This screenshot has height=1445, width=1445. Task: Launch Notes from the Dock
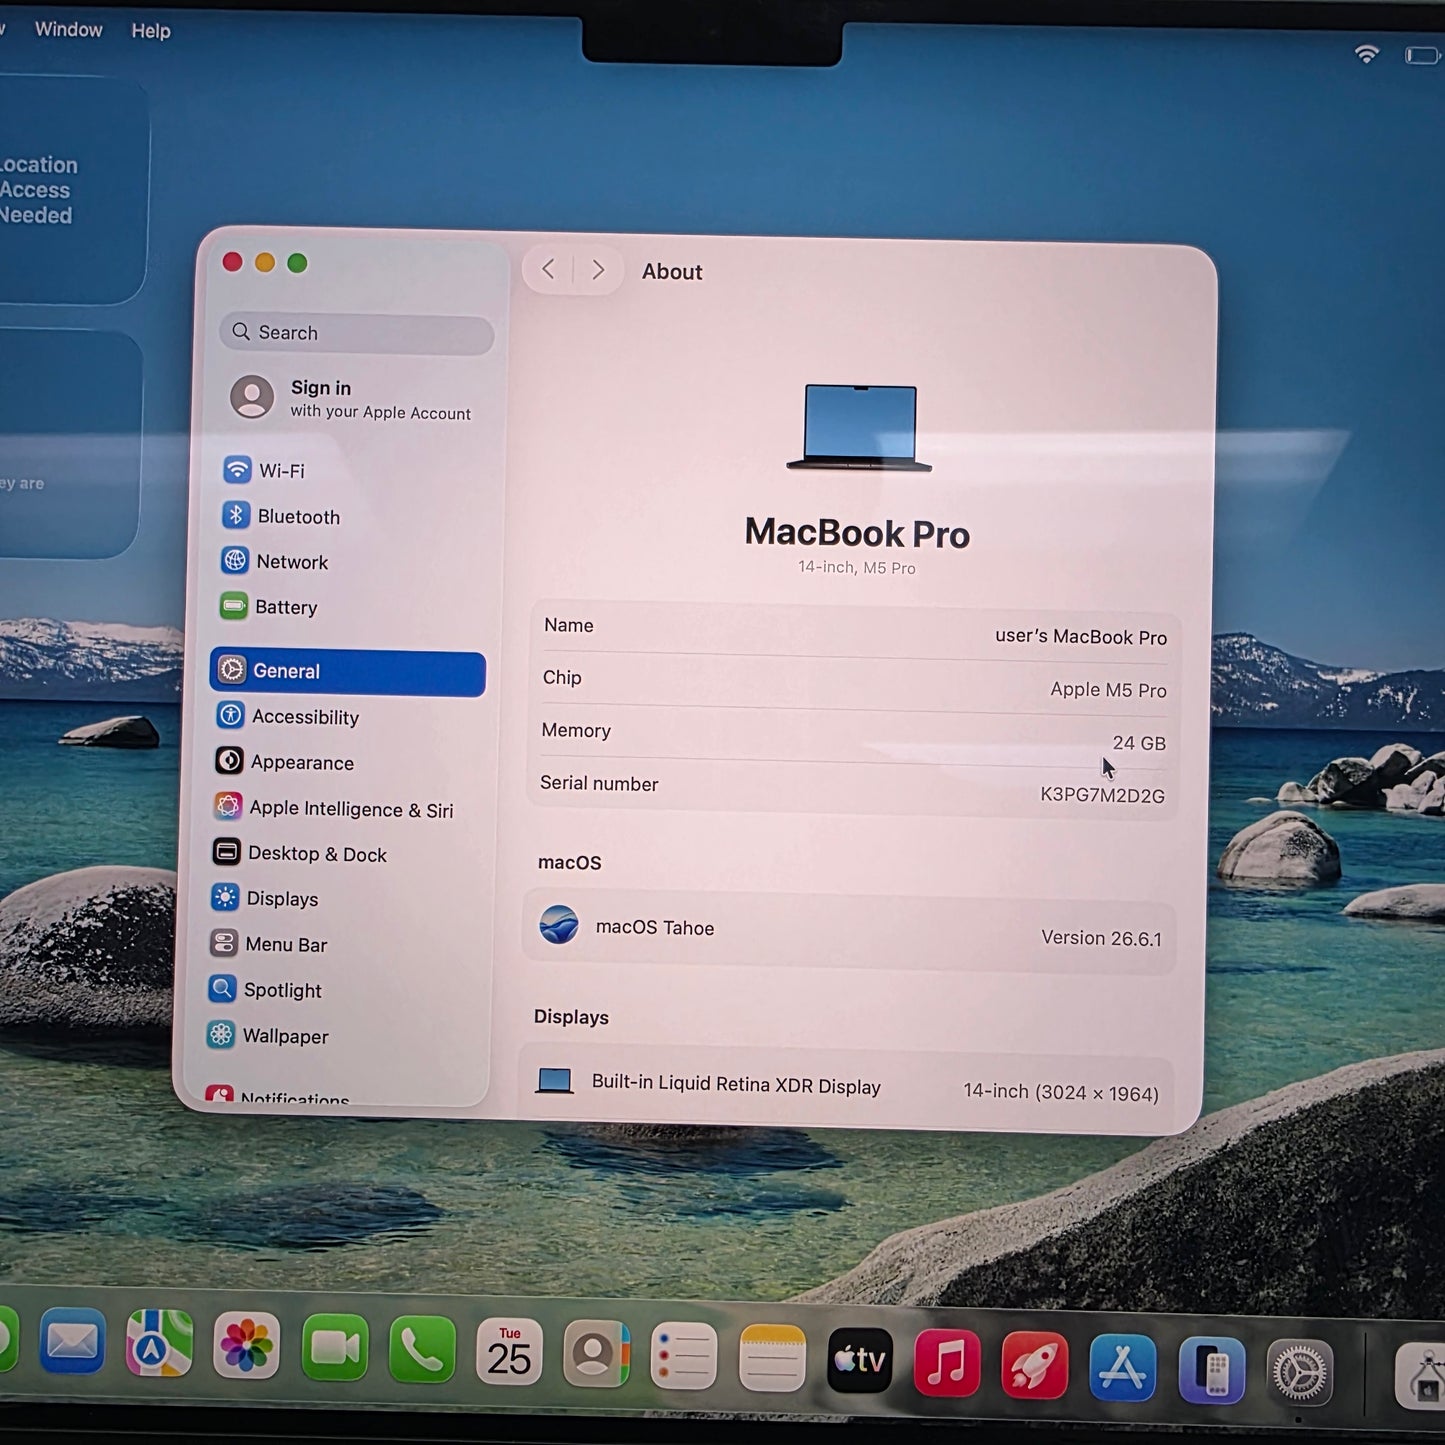coord(772,1360)
